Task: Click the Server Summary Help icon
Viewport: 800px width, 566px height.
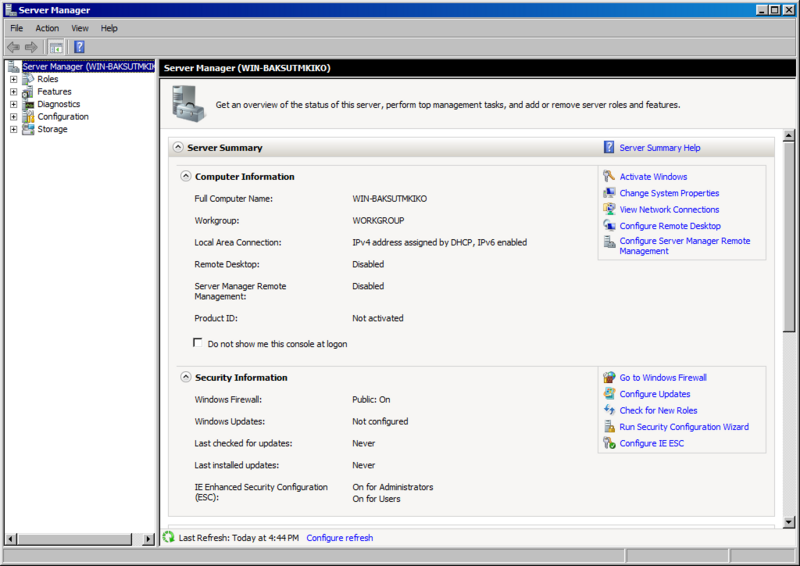Action: (609, 148)
